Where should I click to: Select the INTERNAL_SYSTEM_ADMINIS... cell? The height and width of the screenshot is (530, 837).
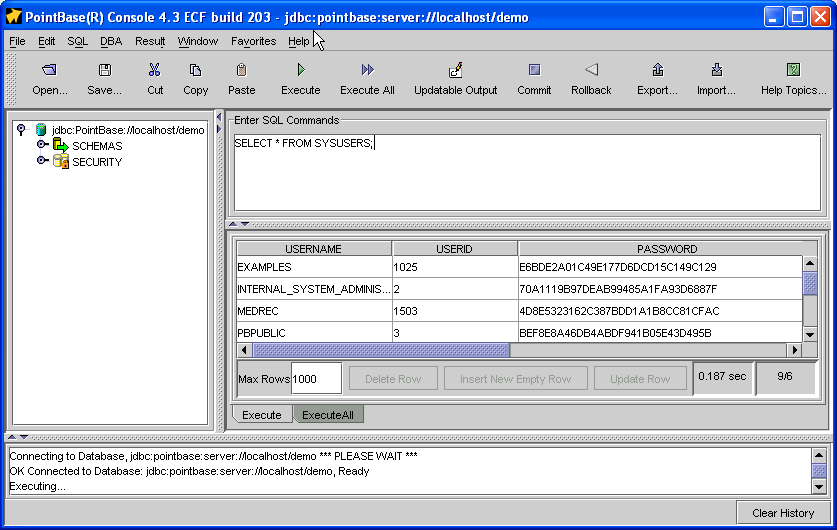click(314, 289)
